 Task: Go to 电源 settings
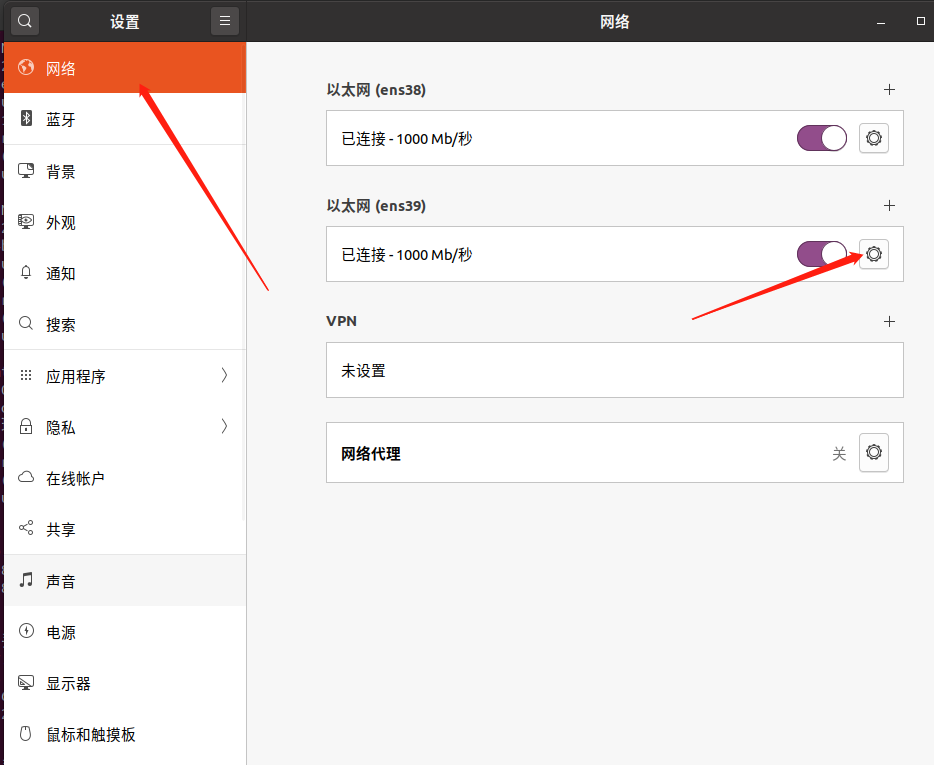click(x=125, y=632)
